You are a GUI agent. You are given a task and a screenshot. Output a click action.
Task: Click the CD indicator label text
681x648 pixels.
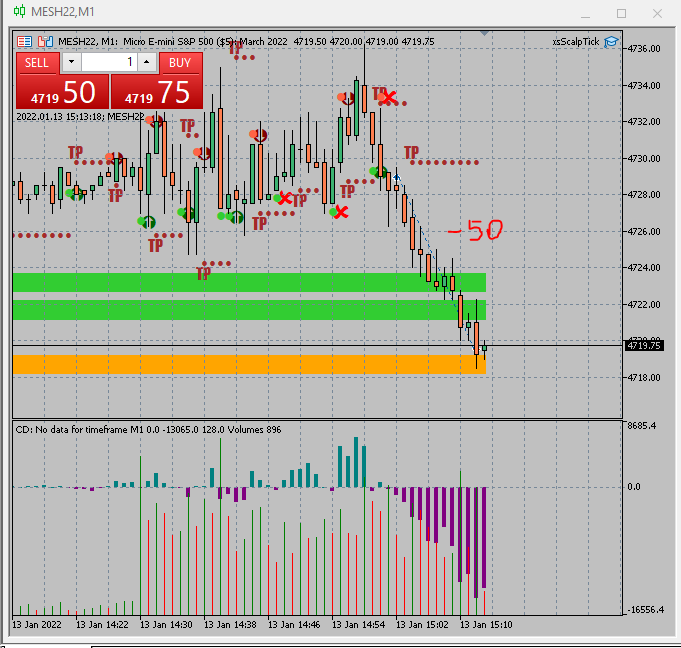point(148,430)
